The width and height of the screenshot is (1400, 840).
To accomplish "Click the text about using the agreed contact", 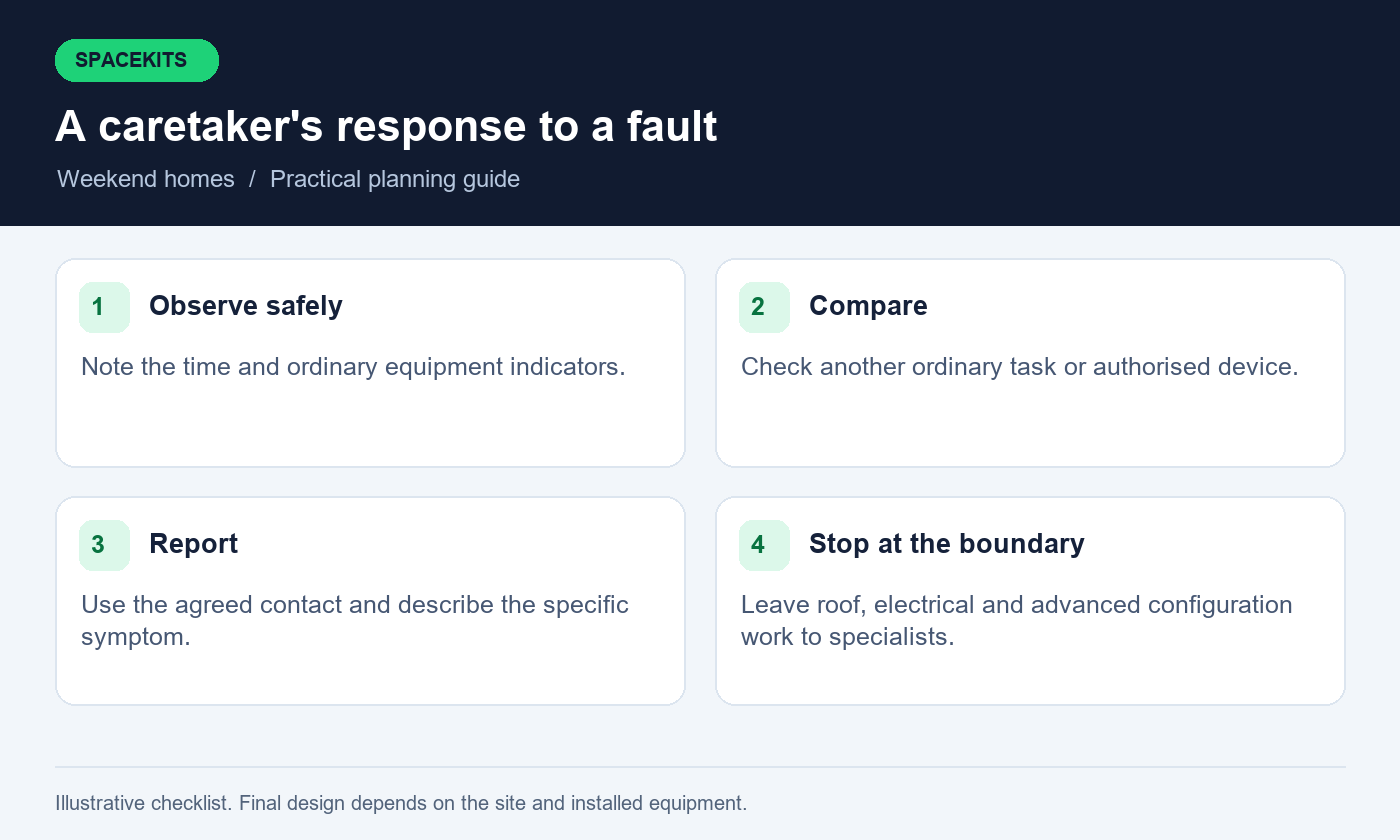I will point(355,621).
